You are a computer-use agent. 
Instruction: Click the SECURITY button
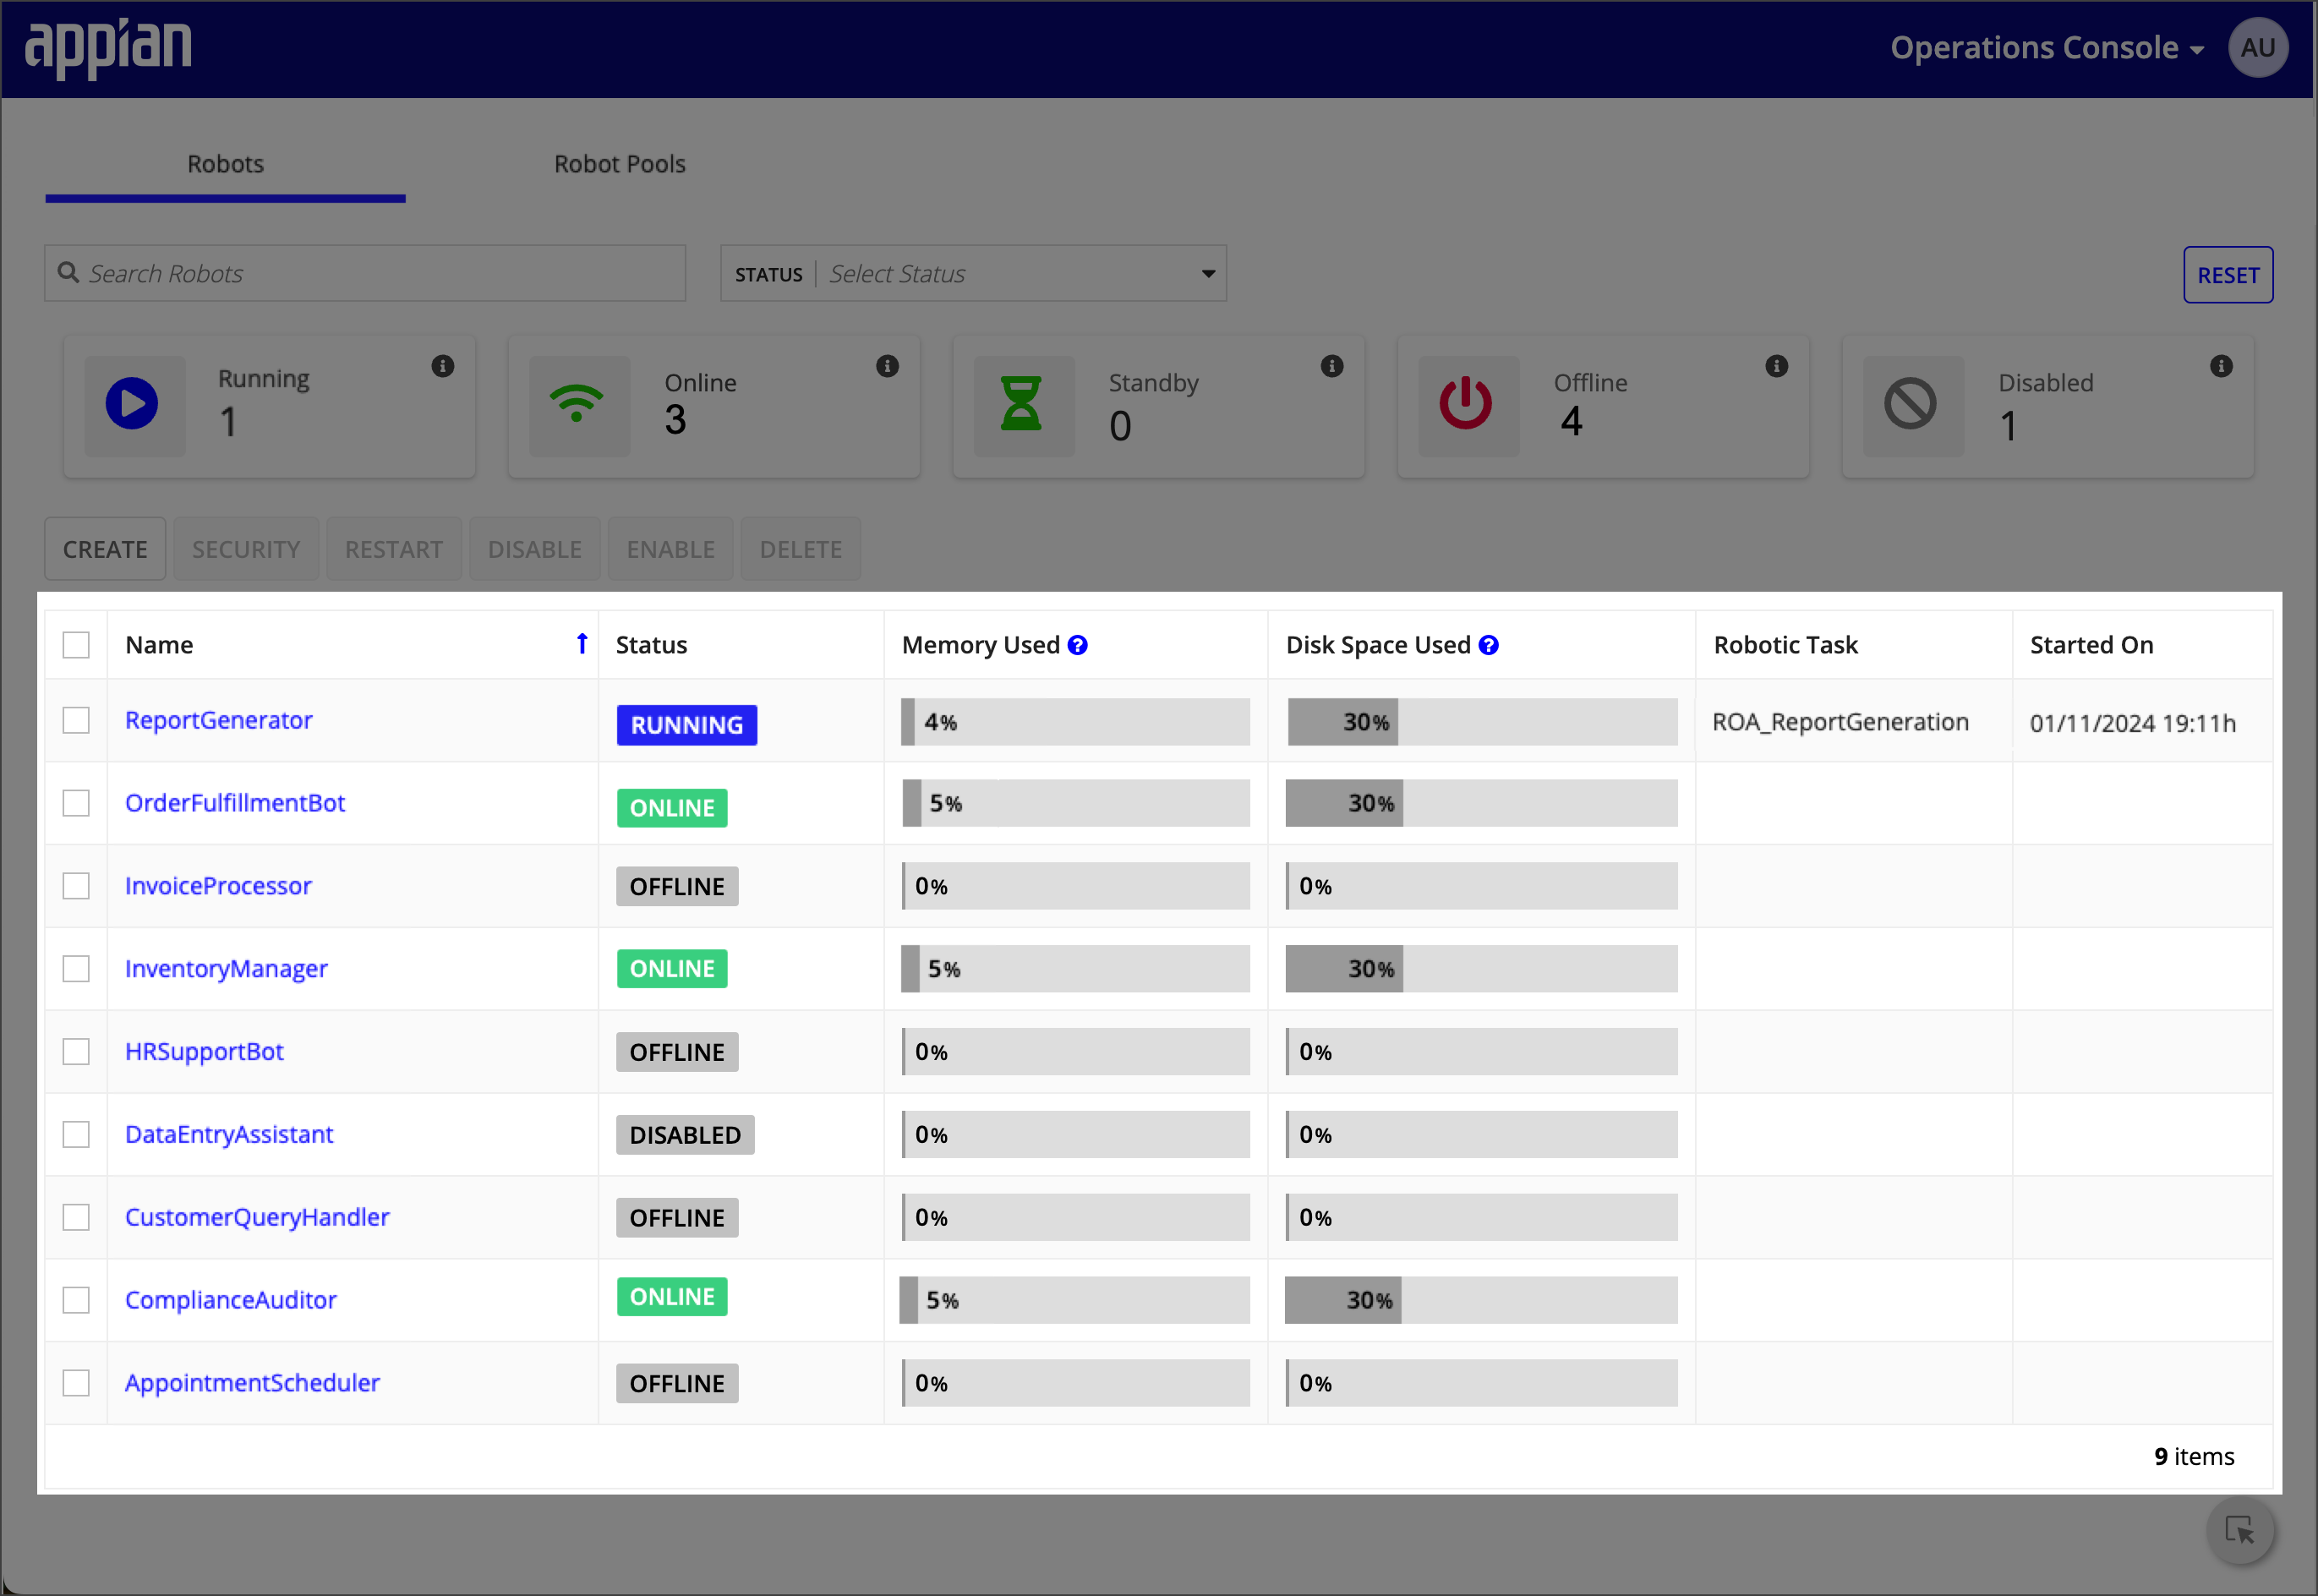[x=246, y=549]
